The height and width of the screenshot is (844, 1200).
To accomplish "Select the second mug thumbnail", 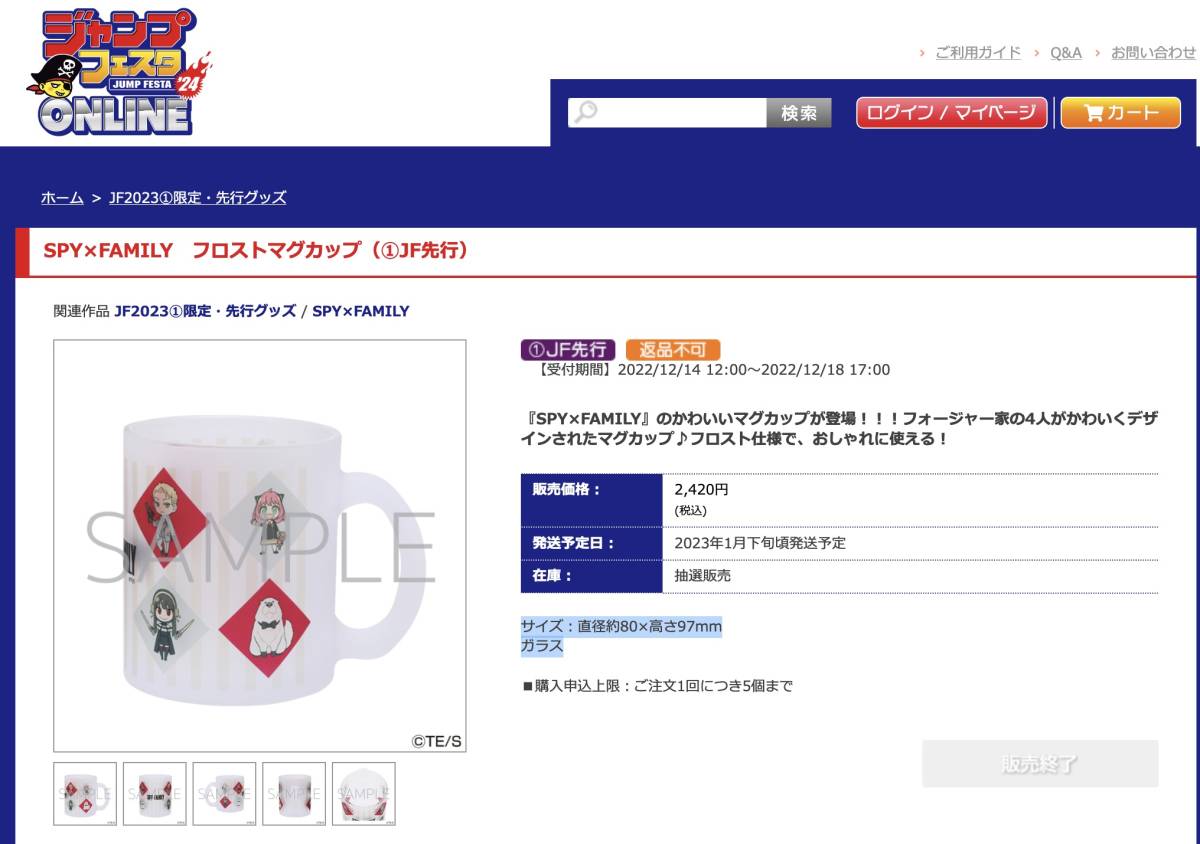I will (155, 794).
